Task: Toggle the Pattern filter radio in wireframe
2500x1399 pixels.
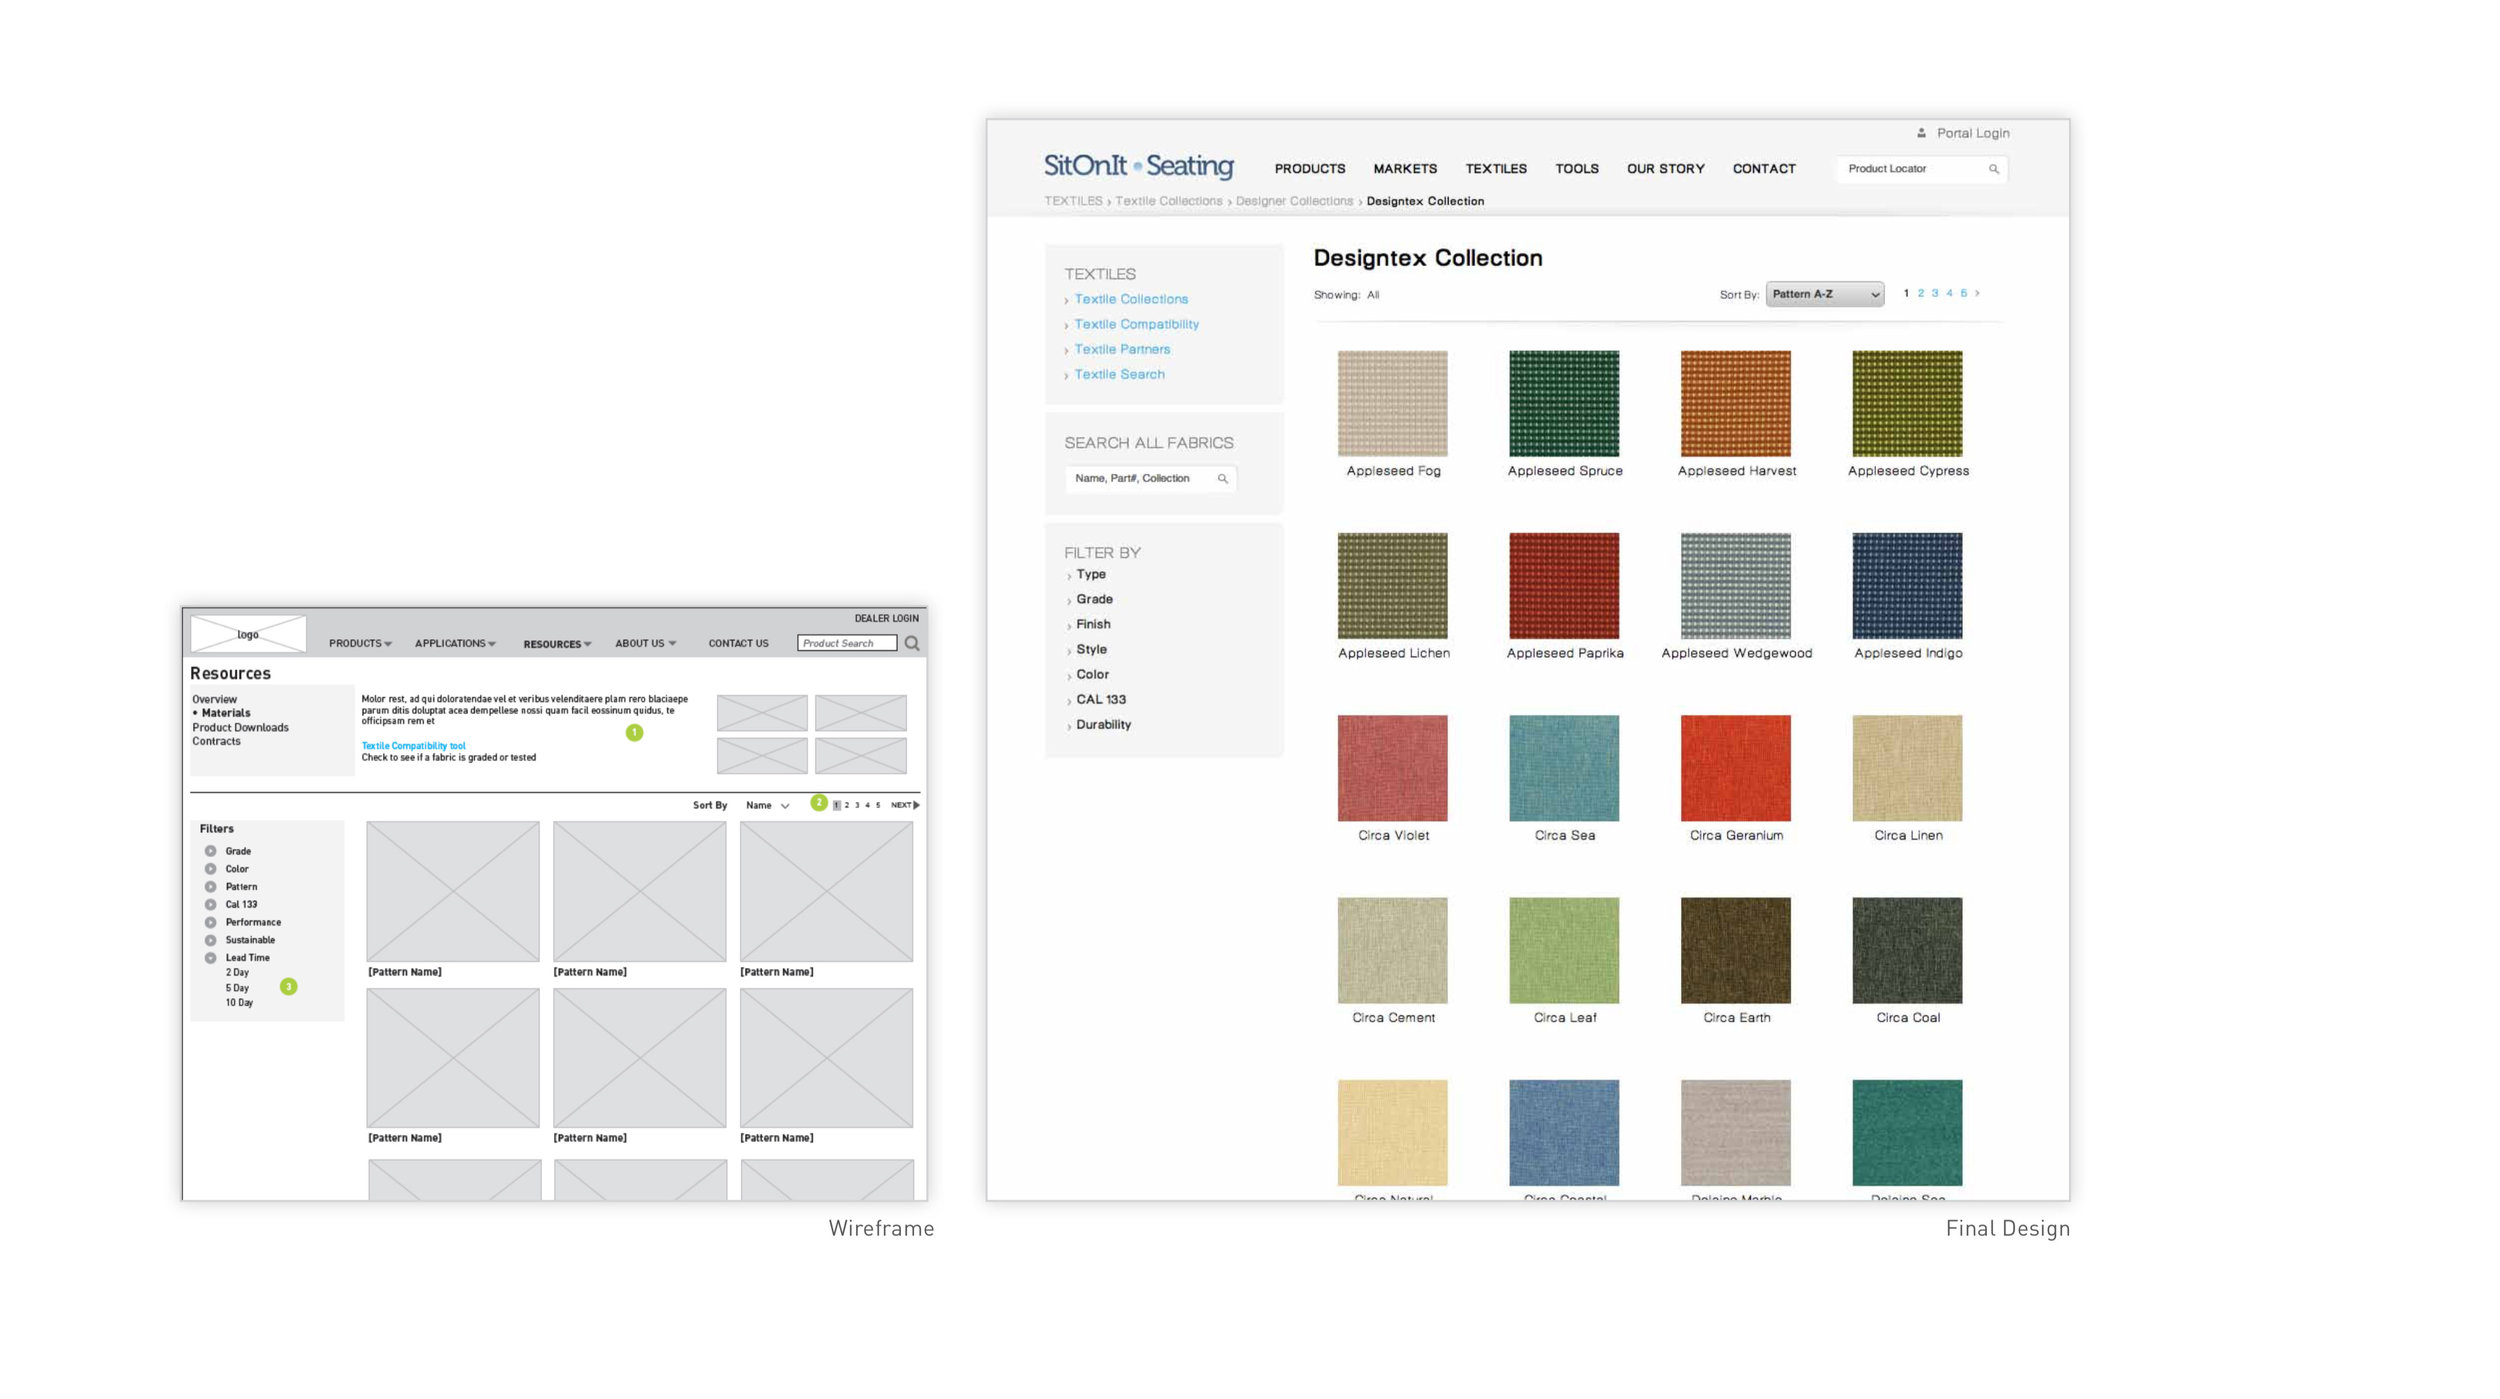Action: (x=210, y=887)
